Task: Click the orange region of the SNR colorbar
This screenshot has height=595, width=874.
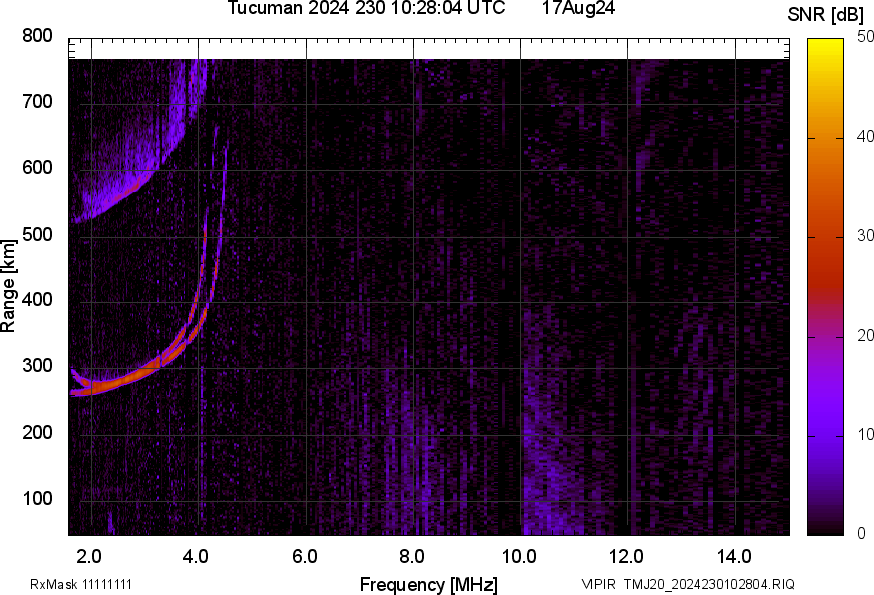Action: pyautogui.click(x=825, y=160)
